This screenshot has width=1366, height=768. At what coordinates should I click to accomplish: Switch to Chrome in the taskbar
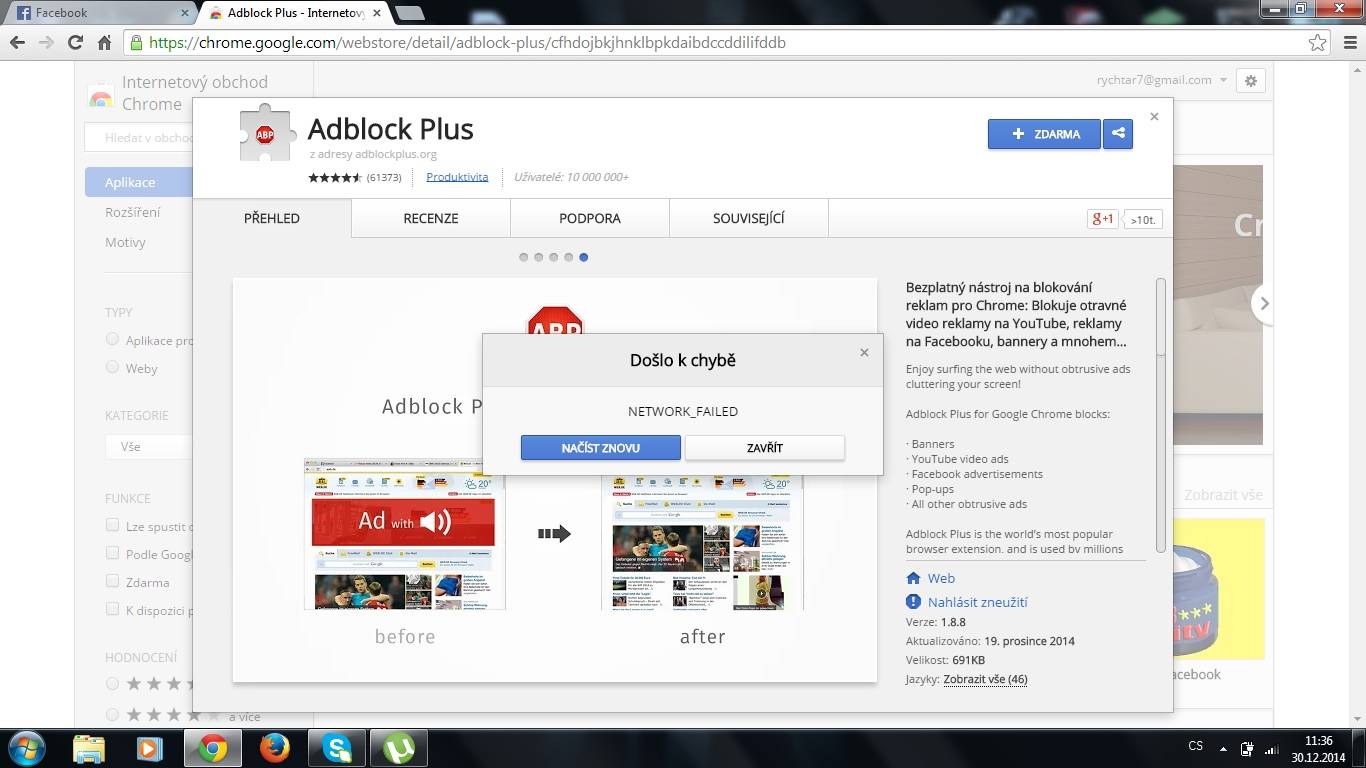point(212,748)
